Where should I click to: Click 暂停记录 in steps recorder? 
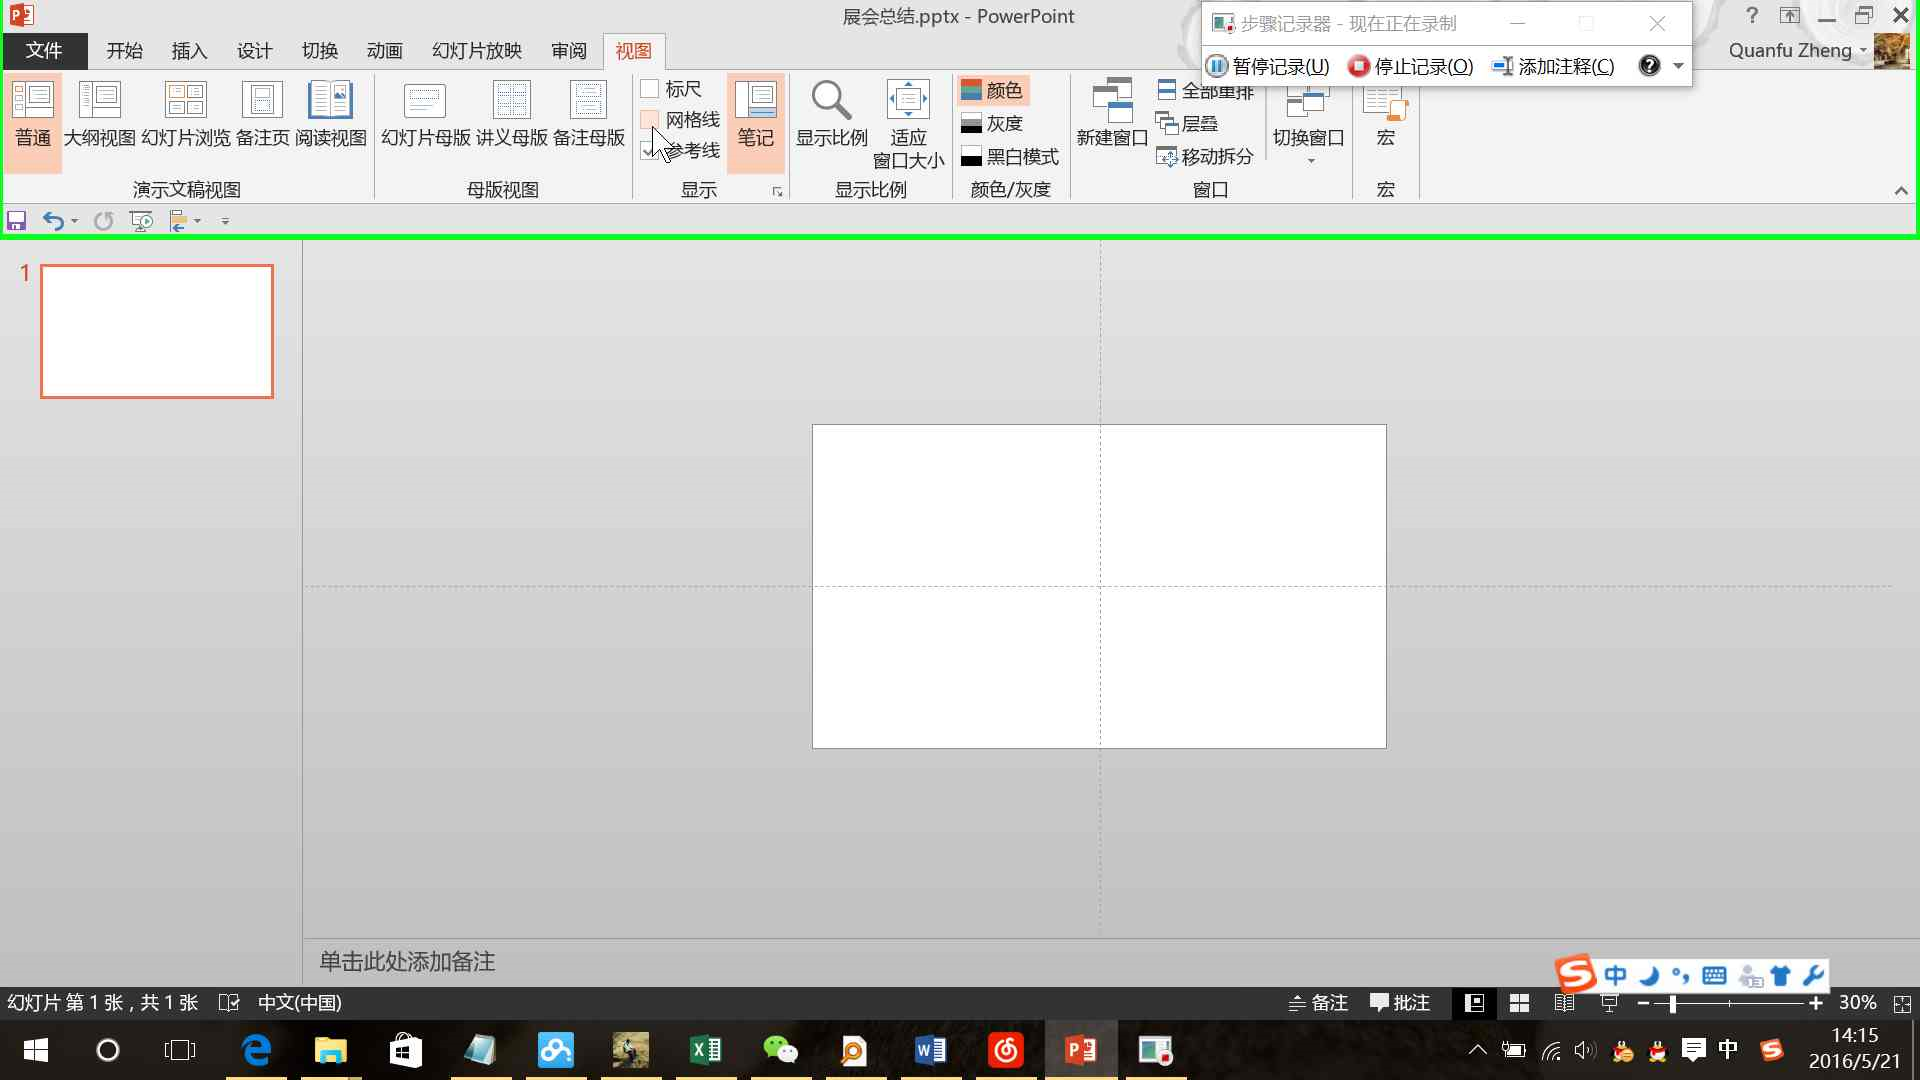click(x=1268, y=66)
